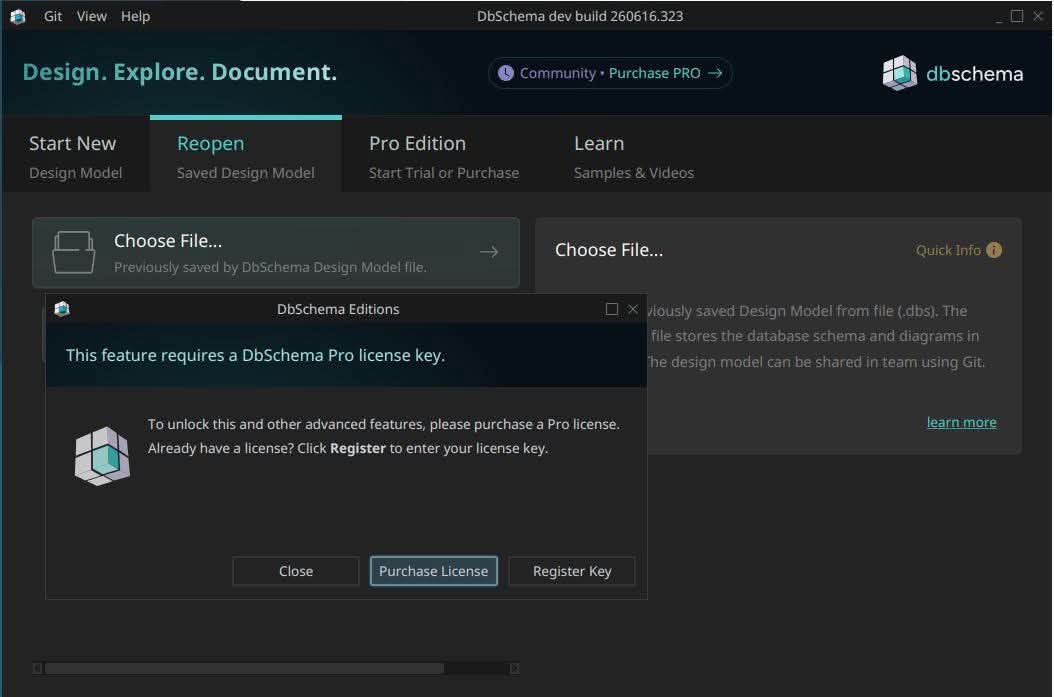1054x697 pixels.
Task: Maximize the main DbSchema window
Action: click(x=1017, y=16)
